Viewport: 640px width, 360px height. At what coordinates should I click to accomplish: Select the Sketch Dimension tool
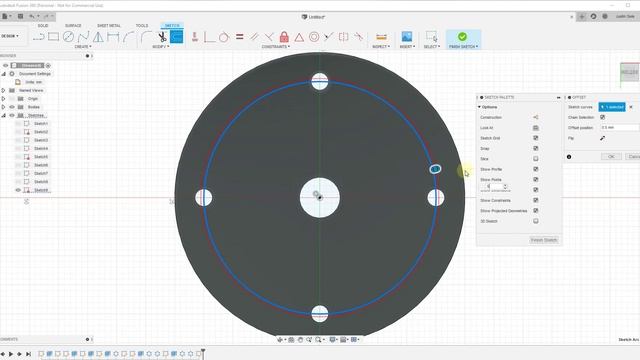[x=113, y=37]
